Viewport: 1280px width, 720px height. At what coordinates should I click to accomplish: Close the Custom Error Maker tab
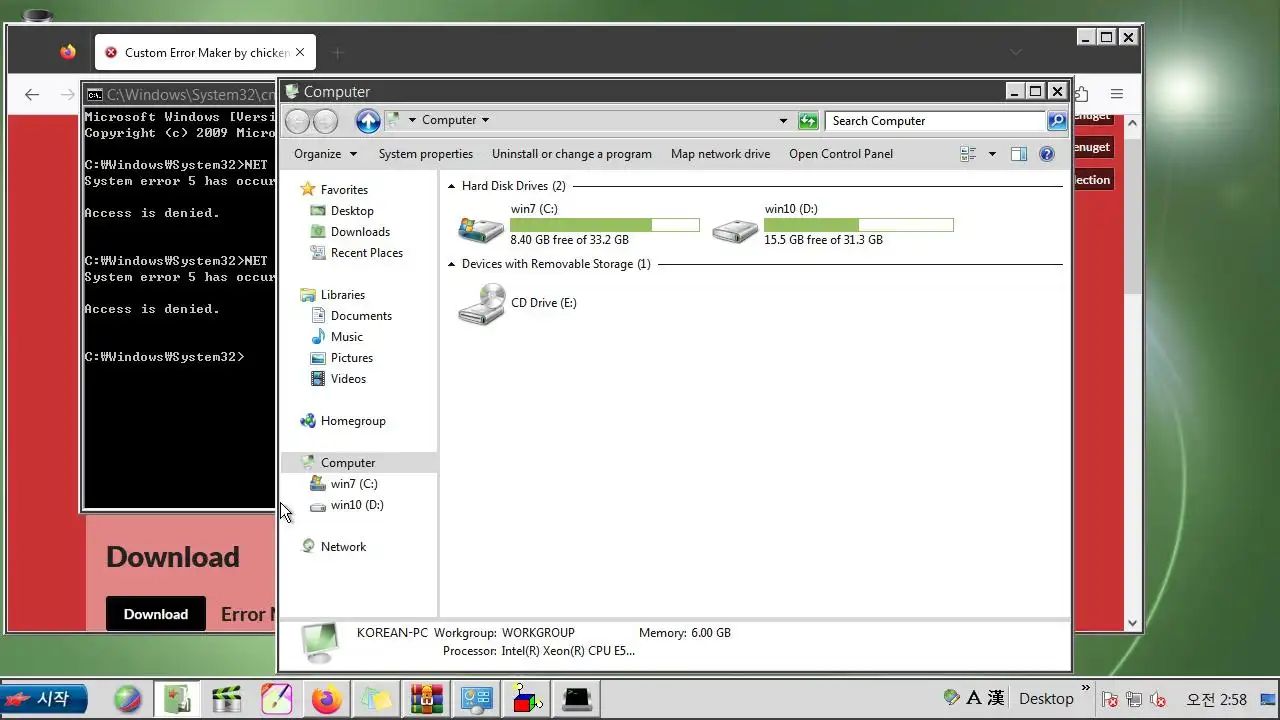[300, 53]
